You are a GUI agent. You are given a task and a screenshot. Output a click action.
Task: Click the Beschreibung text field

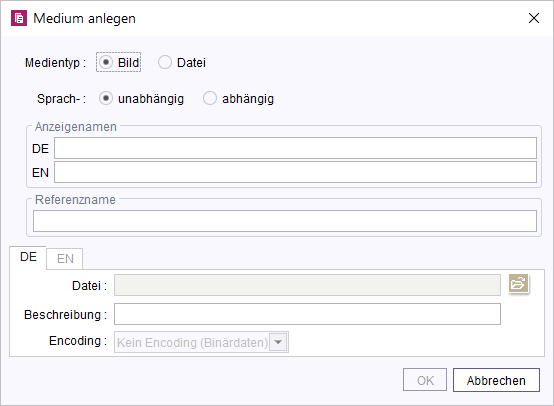point(307,314)
